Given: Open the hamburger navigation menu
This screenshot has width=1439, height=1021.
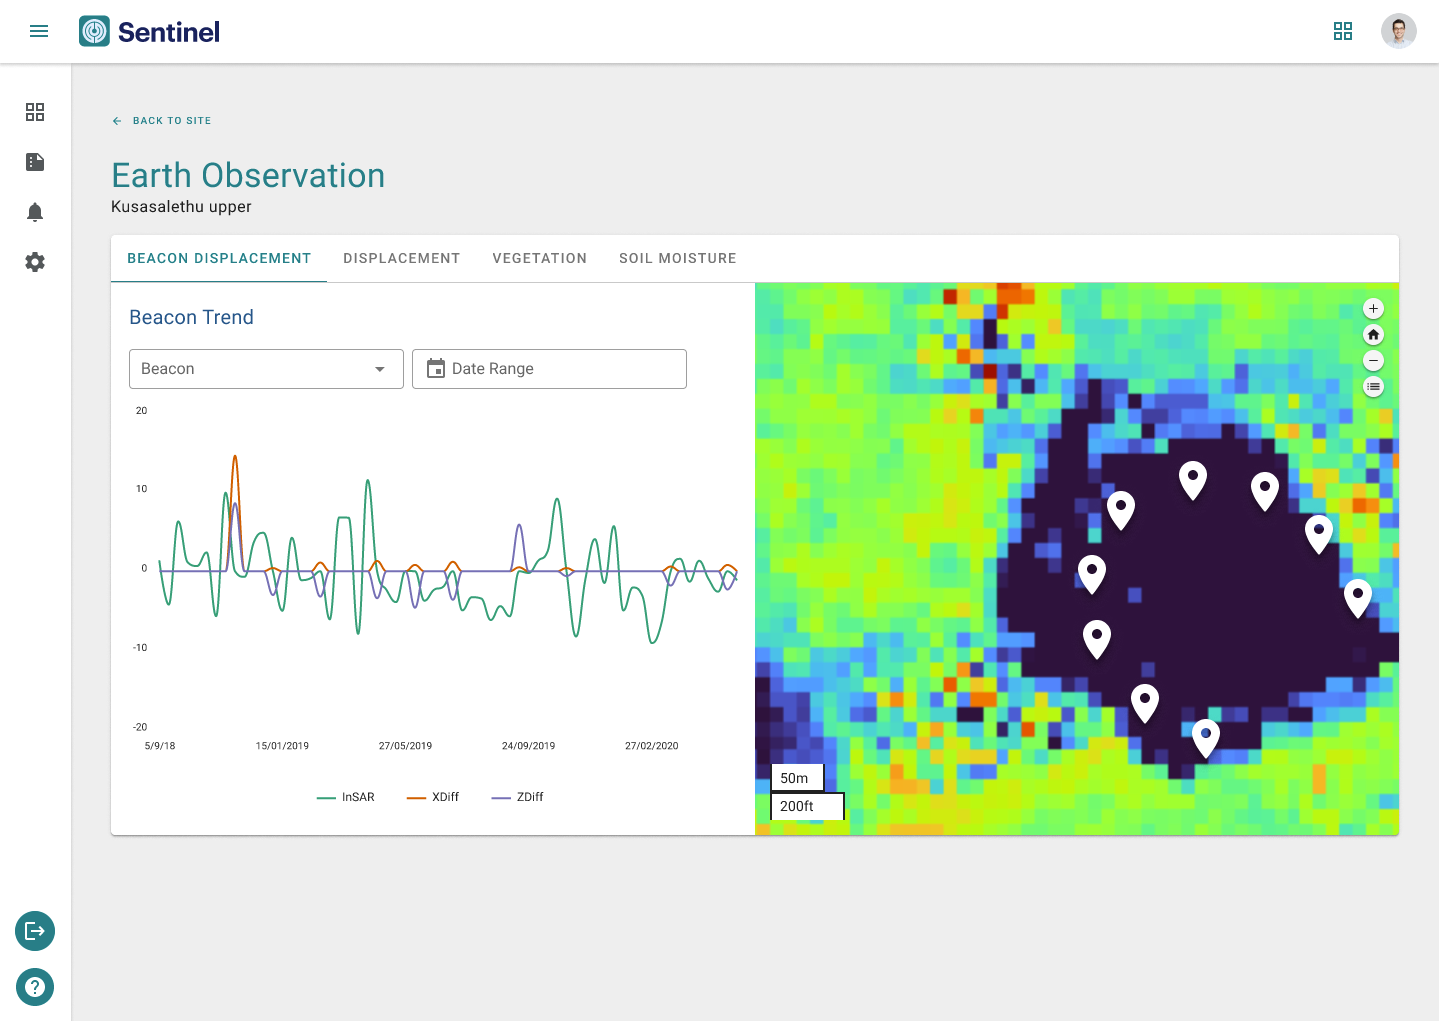Looking at the screenshot, I should coord(39,31).
